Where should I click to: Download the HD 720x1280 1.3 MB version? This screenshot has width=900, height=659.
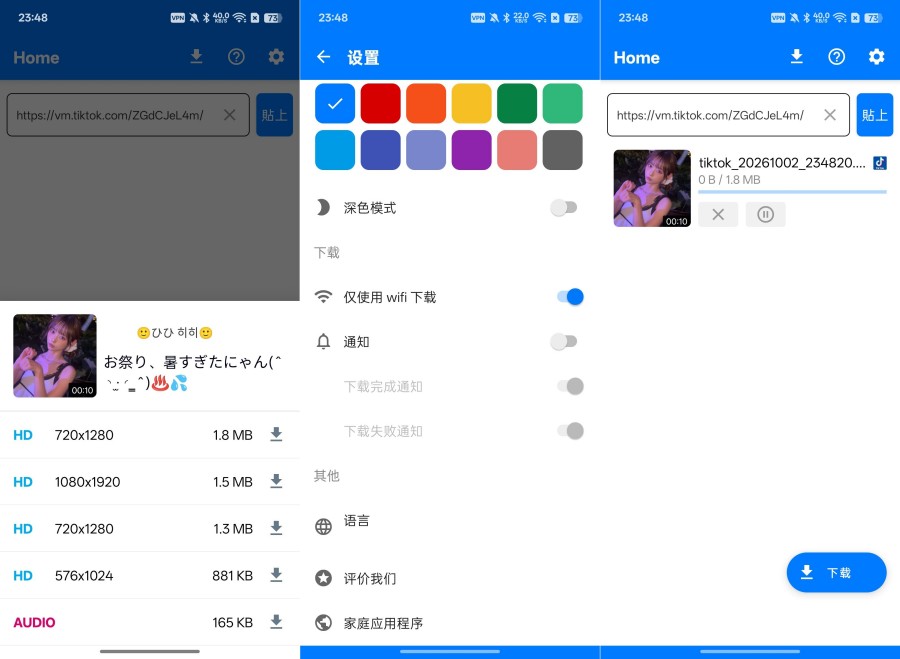coord(276,528)
